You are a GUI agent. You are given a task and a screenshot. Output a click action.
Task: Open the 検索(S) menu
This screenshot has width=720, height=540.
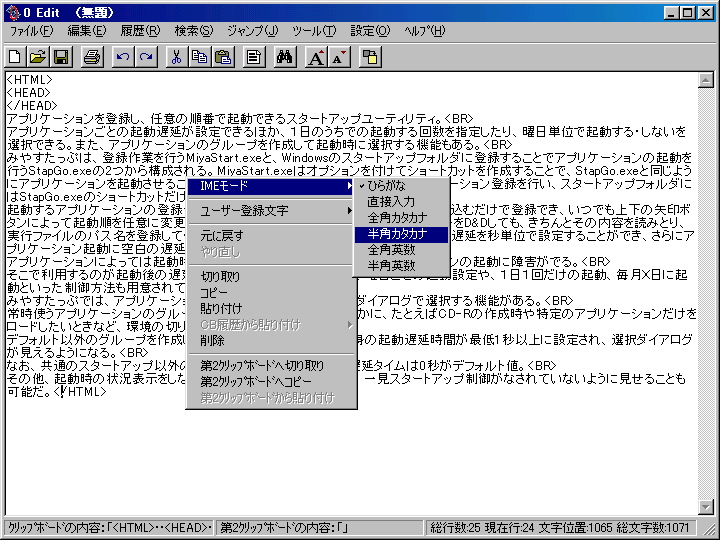[194, 31]
